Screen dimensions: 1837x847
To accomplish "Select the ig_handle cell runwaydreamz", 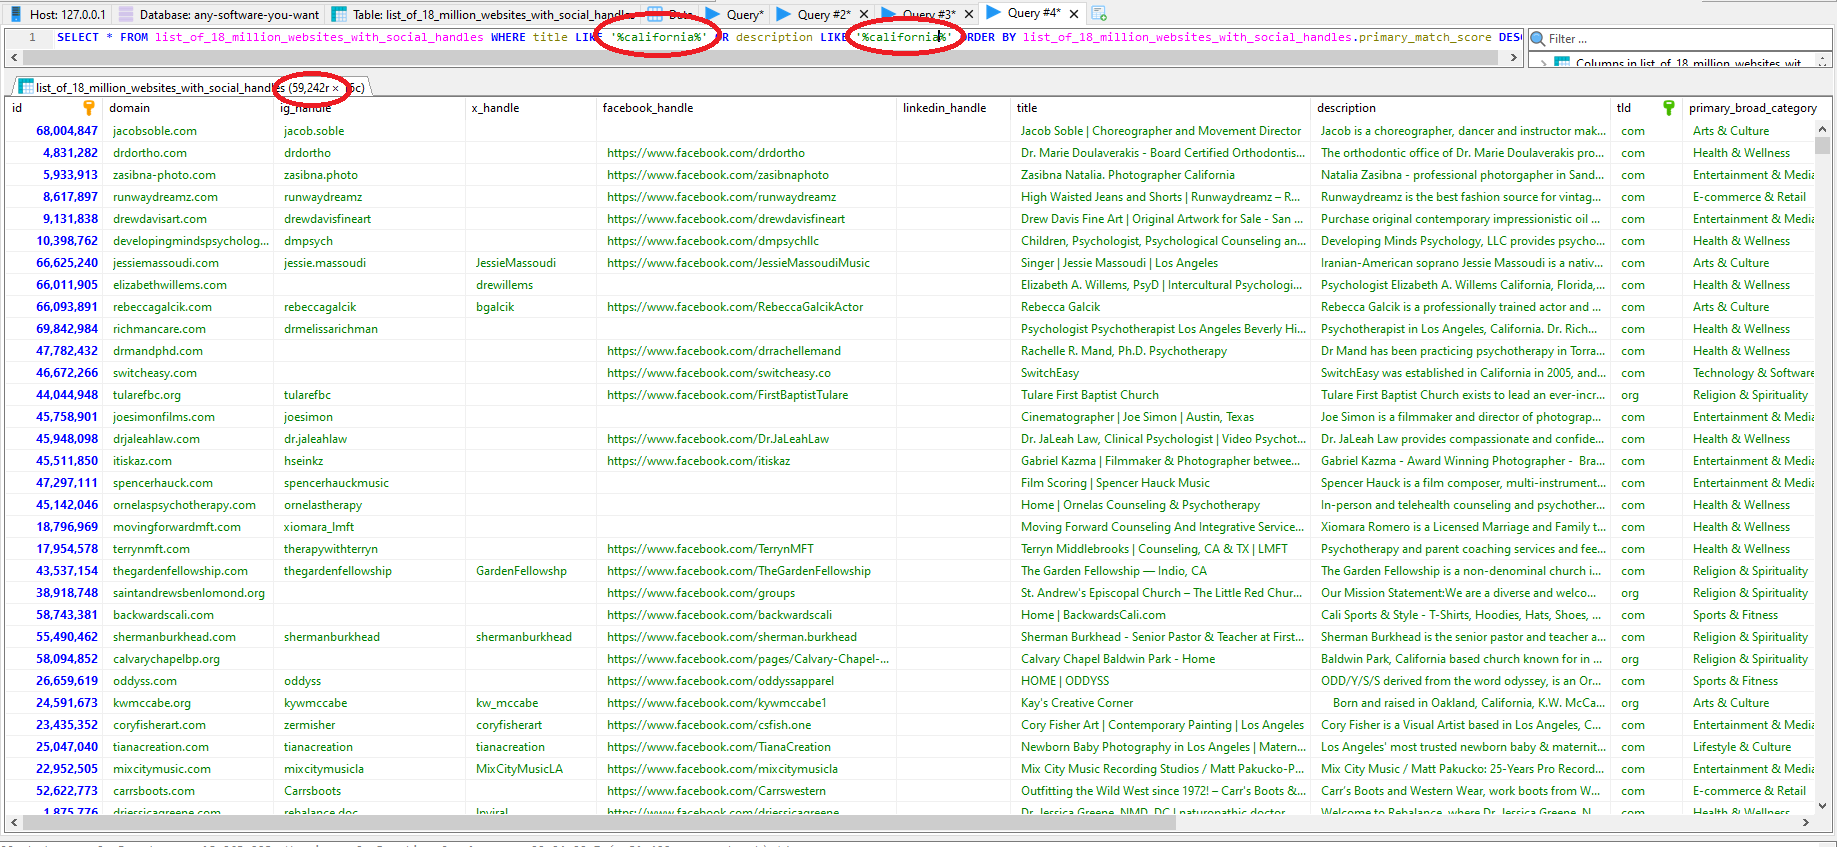I will 369,197.
